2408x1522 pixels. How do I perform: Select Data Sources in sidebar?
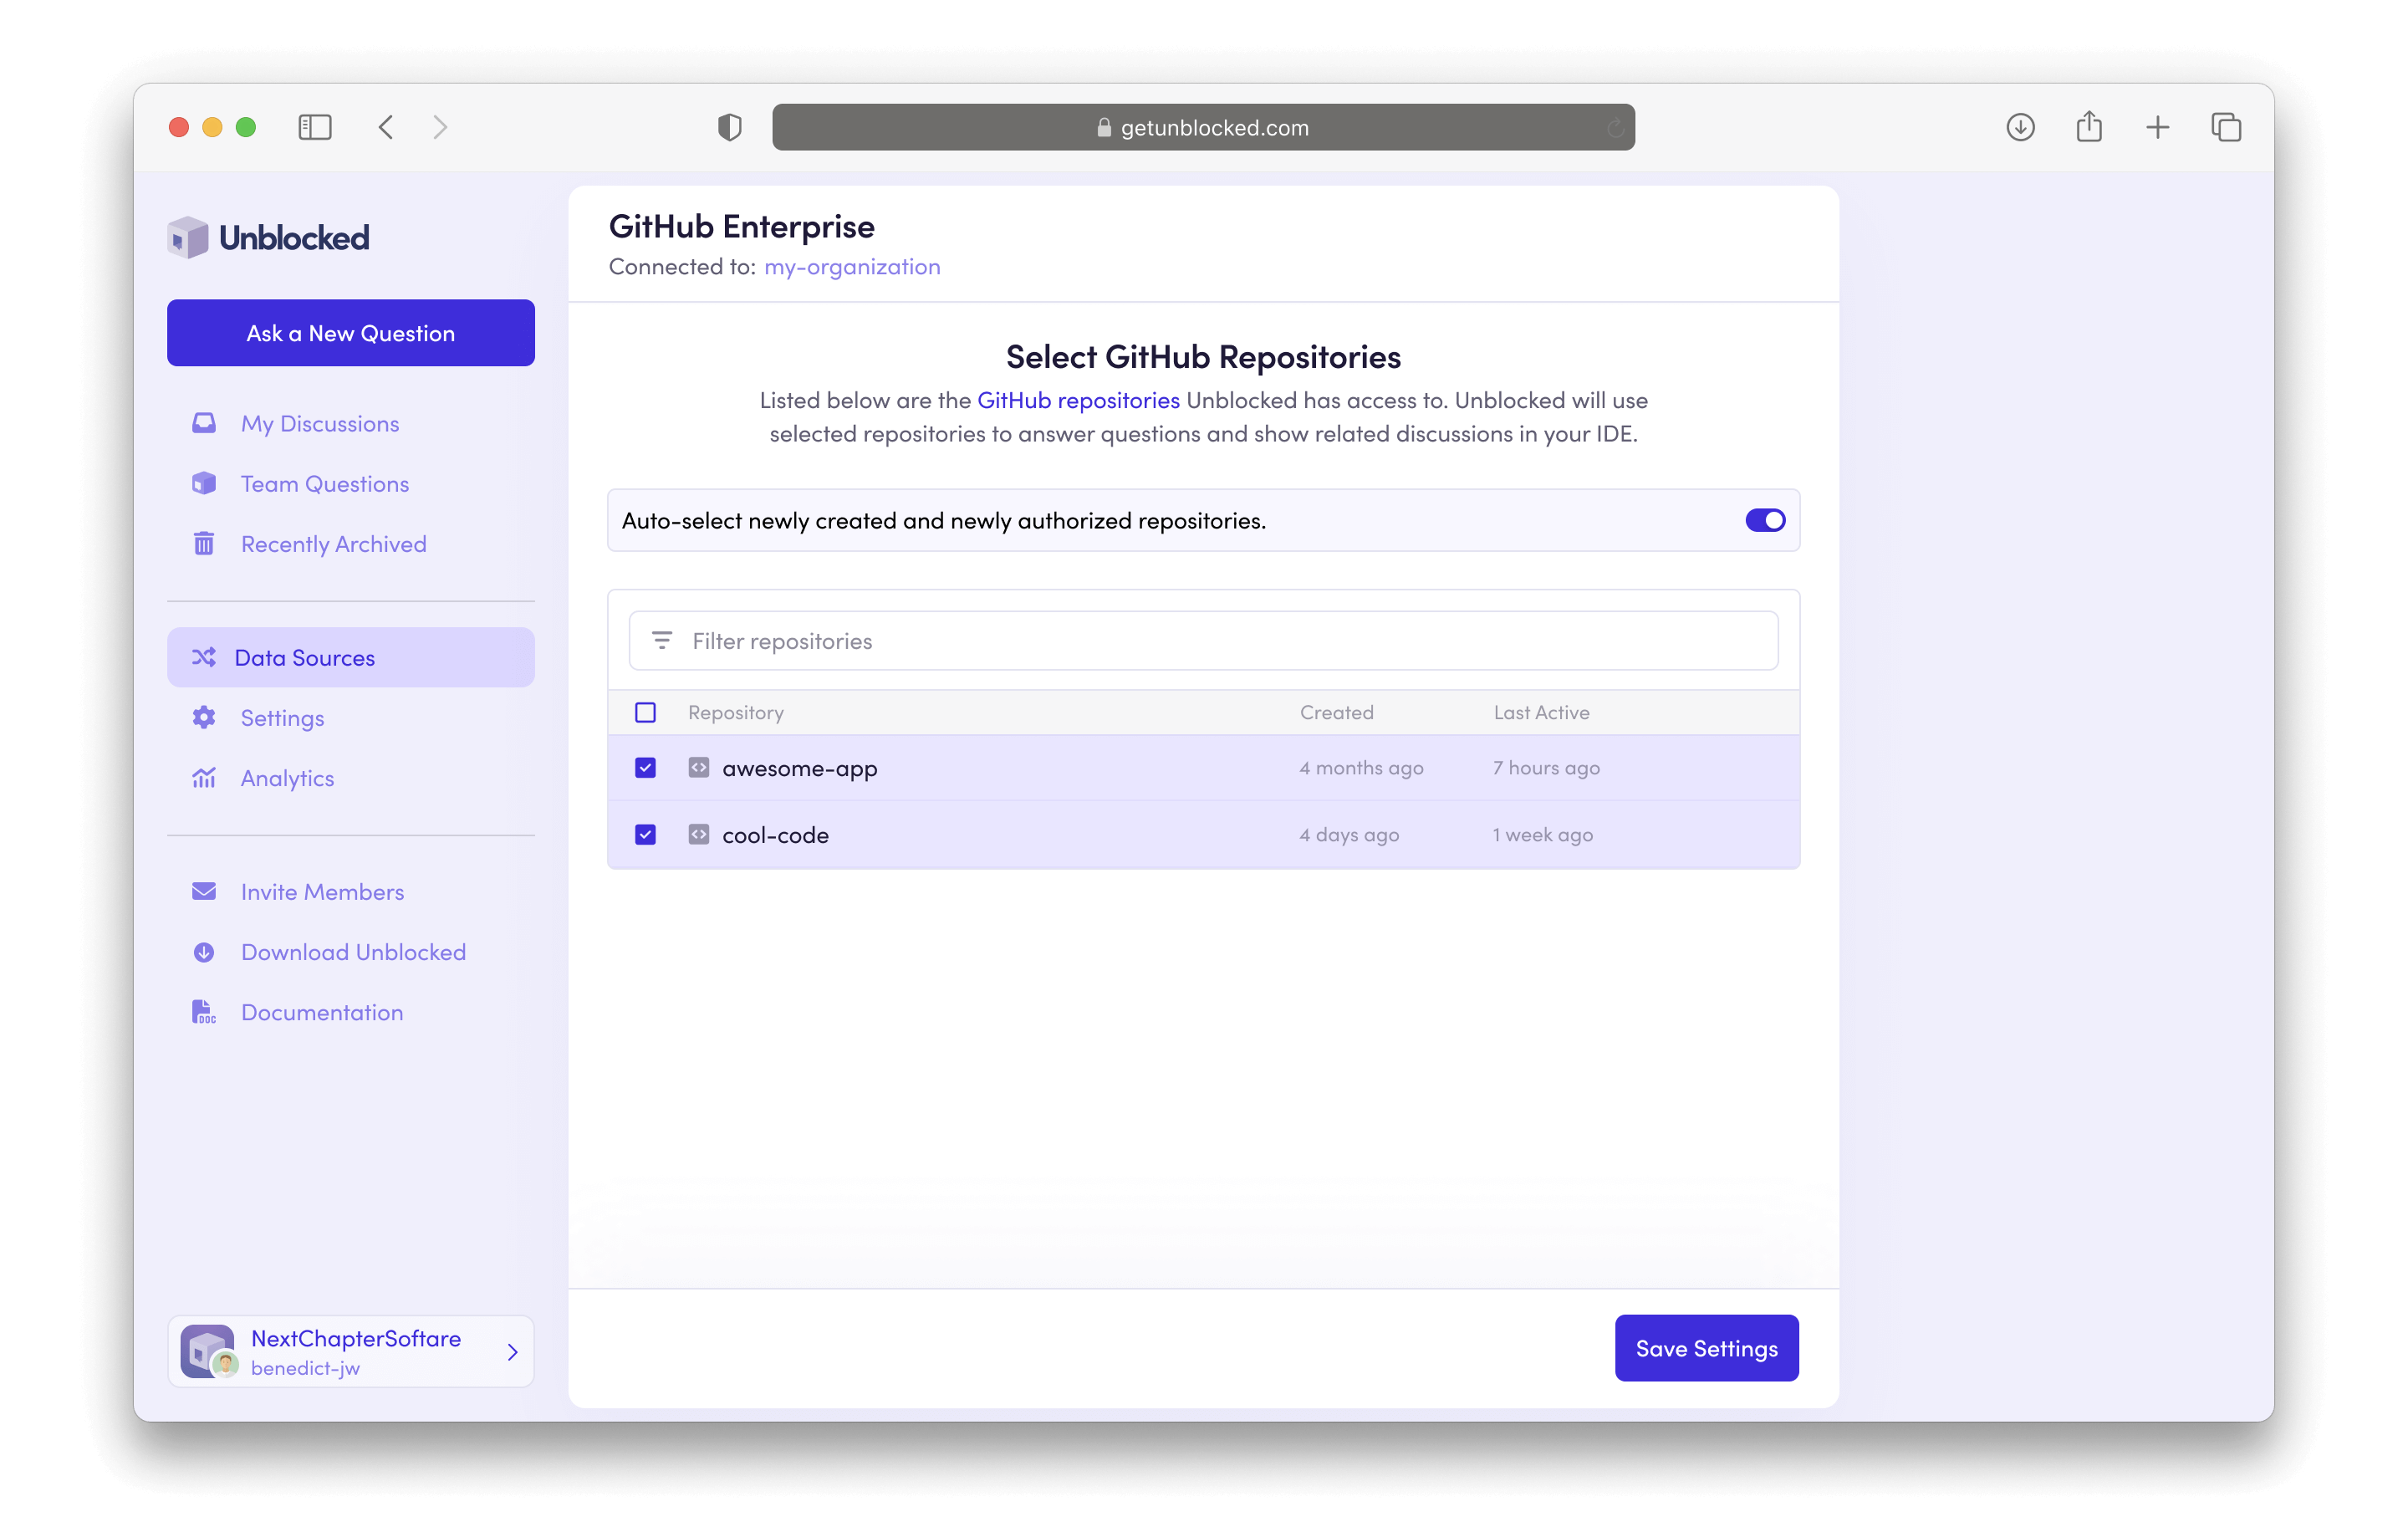tap(351, 657)
